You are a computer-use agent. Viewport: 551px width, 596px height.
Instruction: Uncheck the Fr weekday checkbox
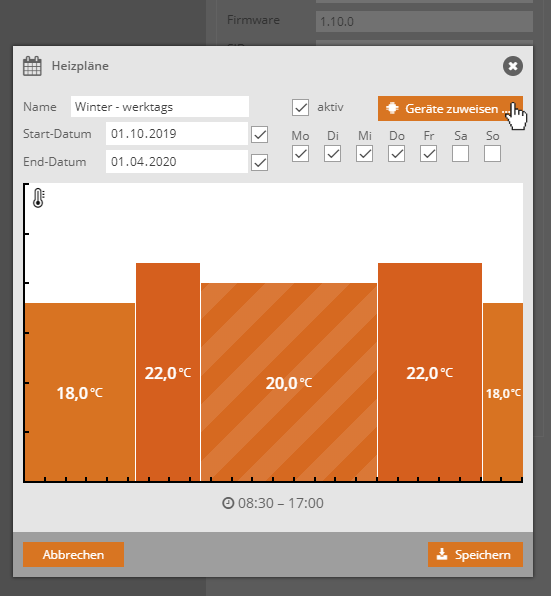428,154
